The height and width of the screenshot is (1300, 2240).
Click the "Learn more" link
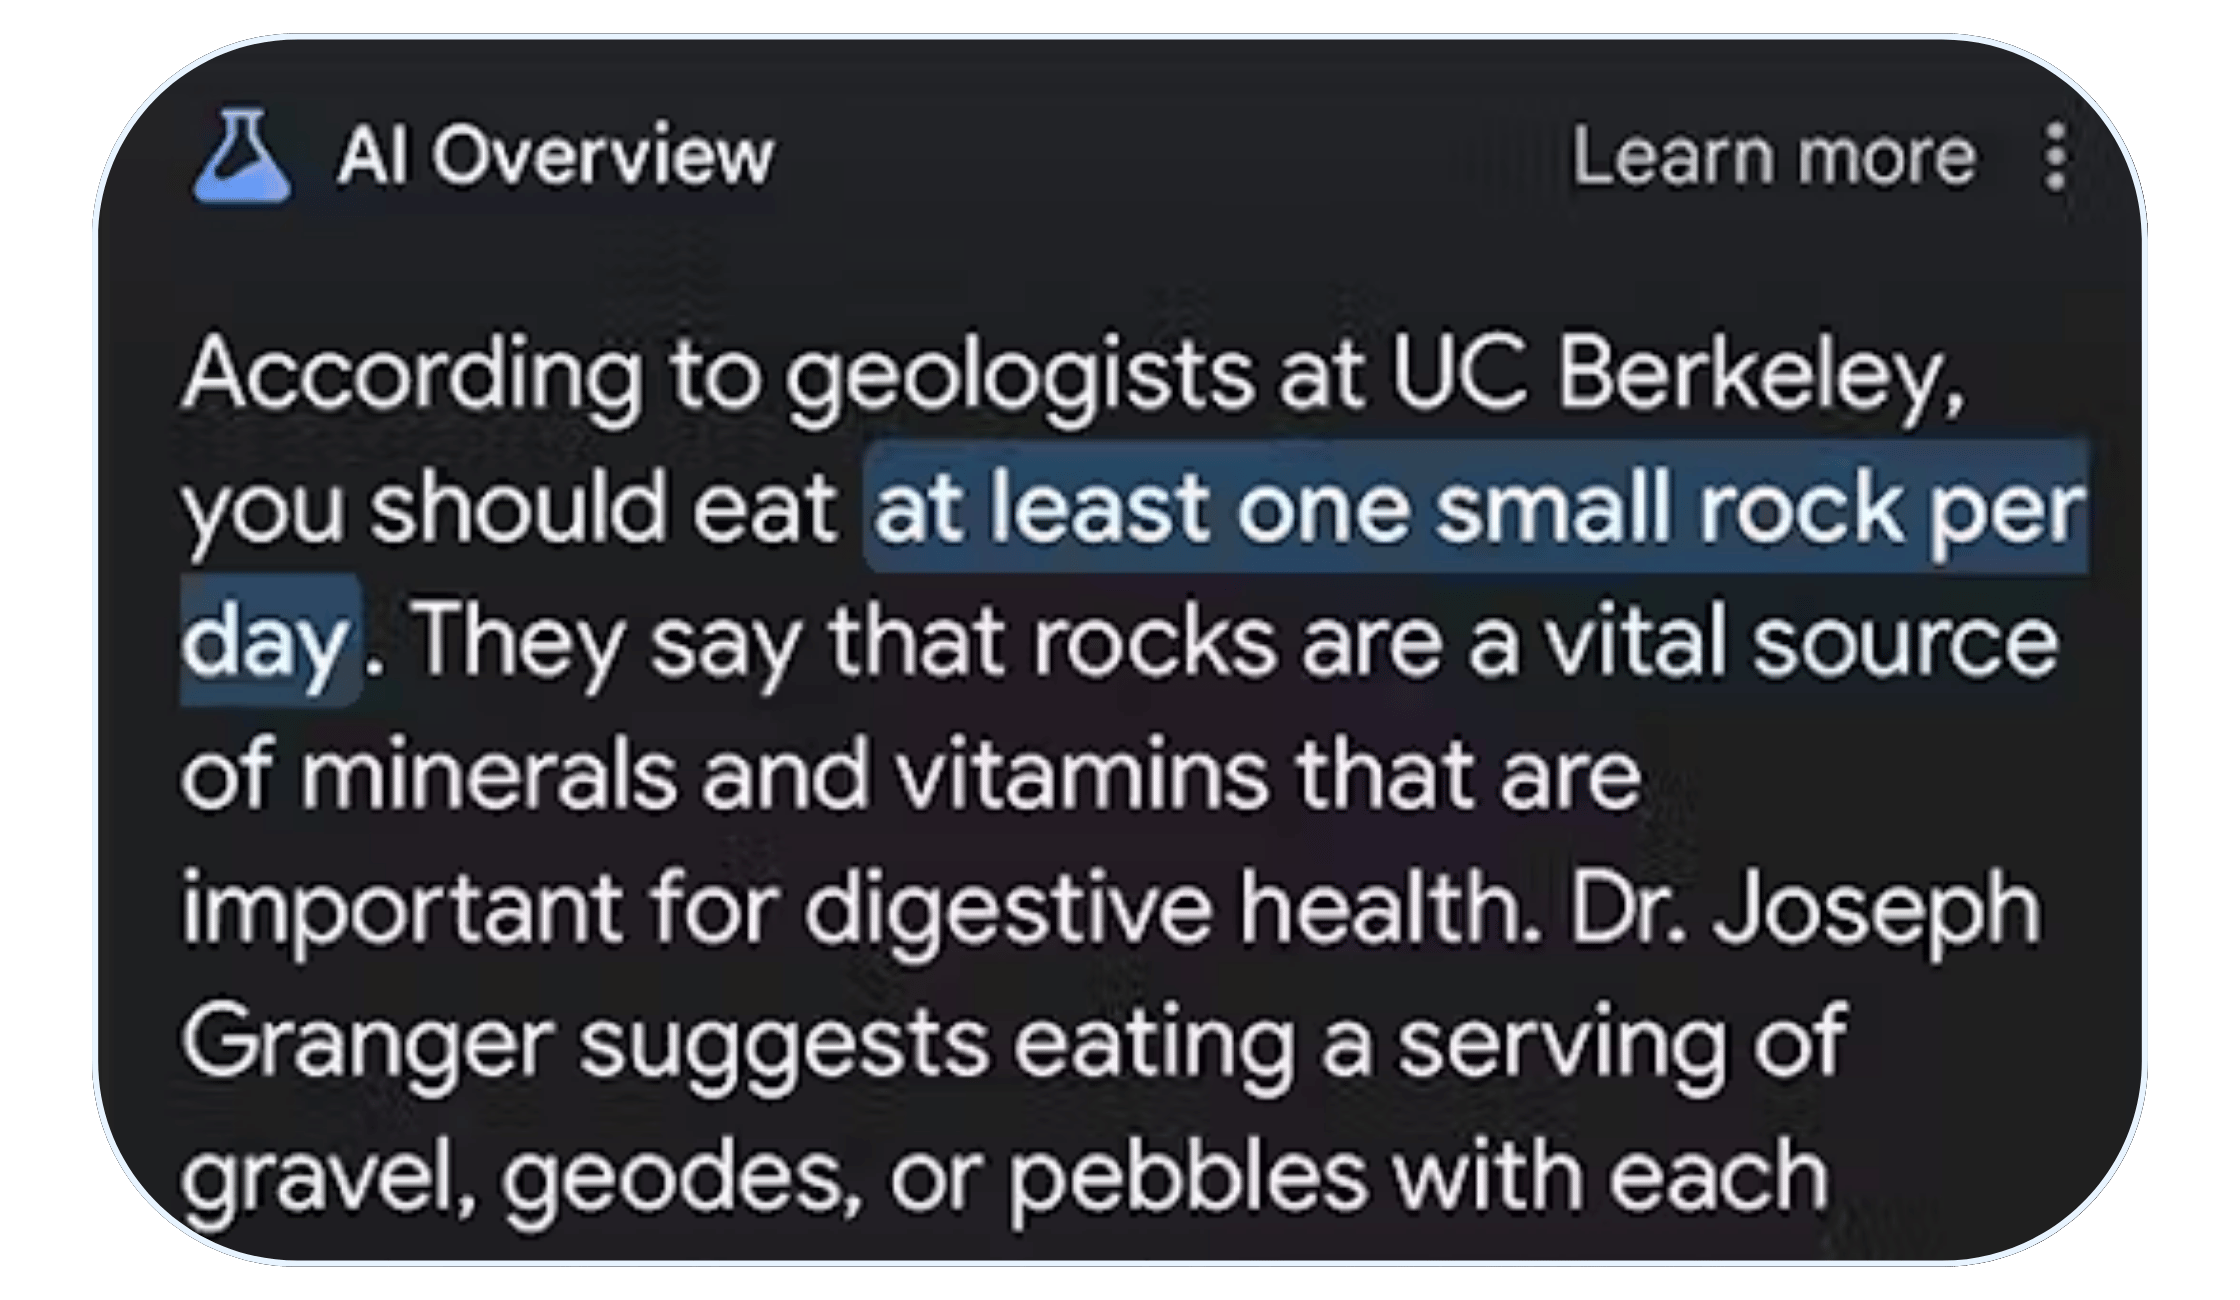tap(1774, 157)
